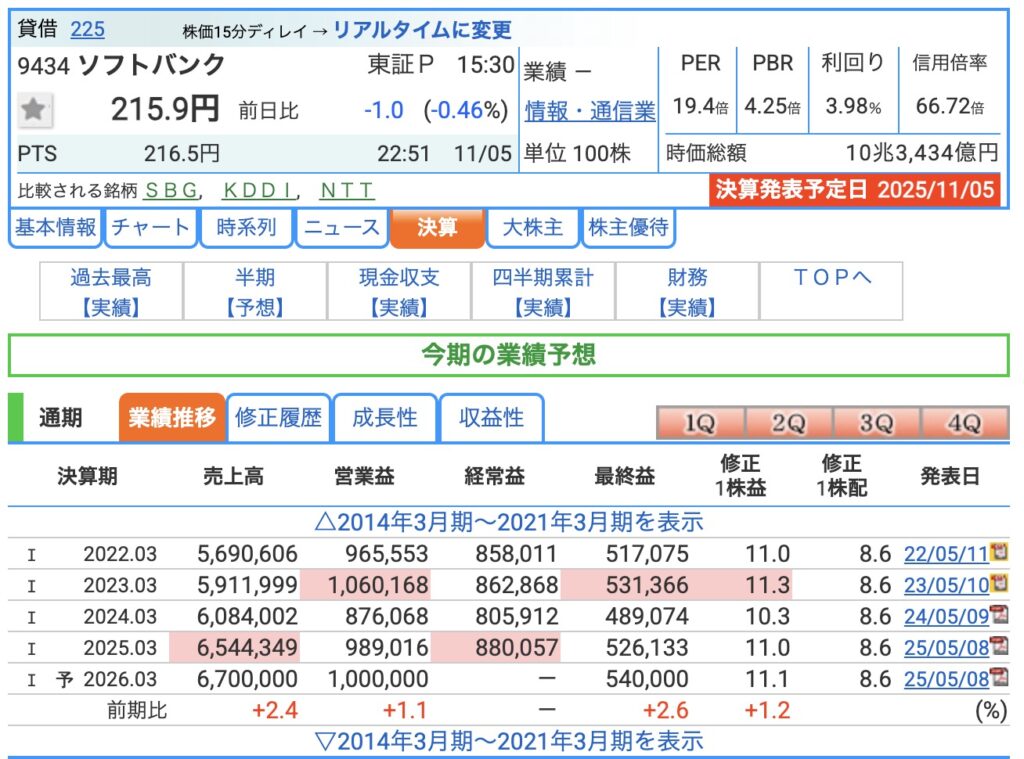Open the PDF icon beside 25/05/08 for 2025.03
This screenshot has height=759, width=1024.
[x=997, y=648]
